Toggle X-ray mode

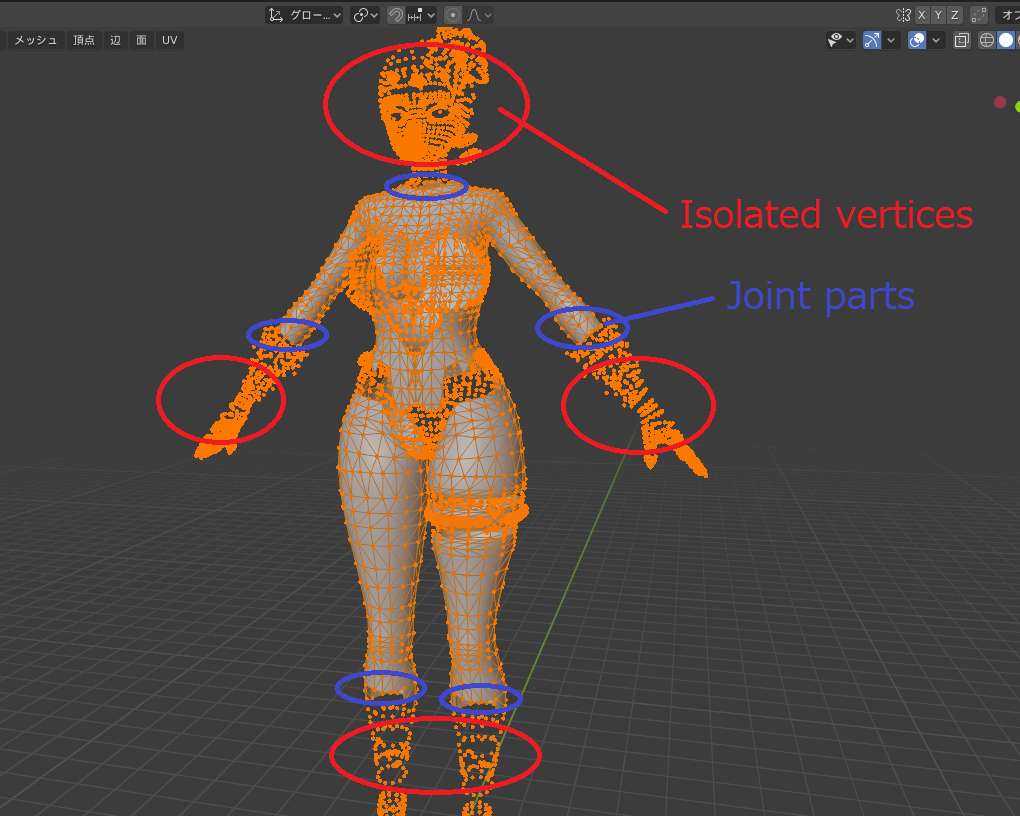(x=961, y=40)
